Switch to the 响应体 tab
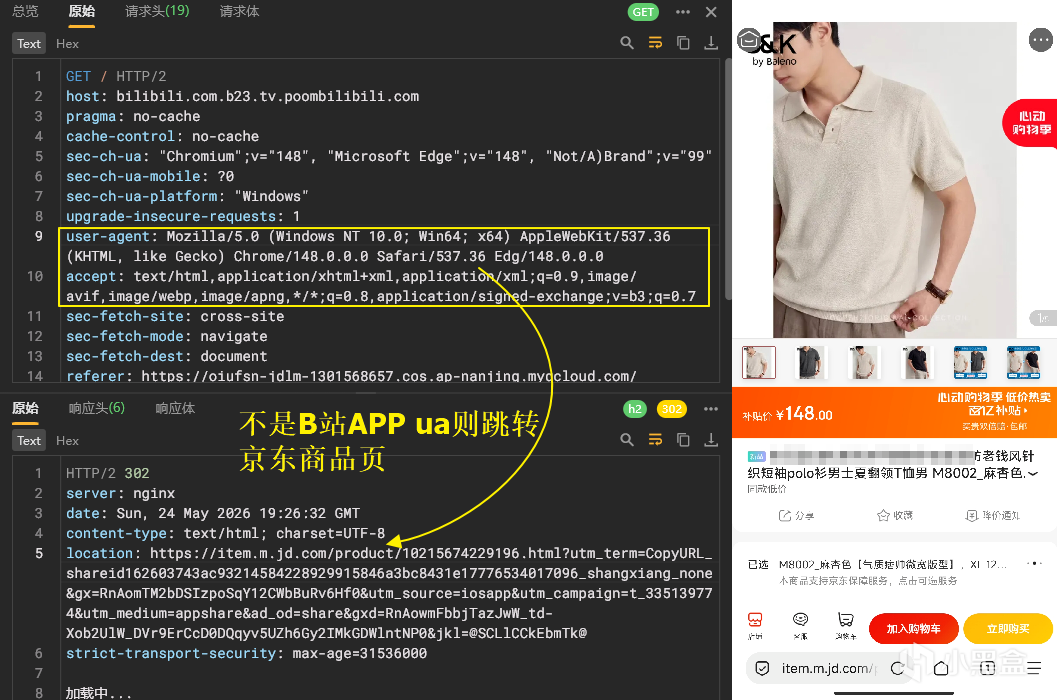 (175, 408)
